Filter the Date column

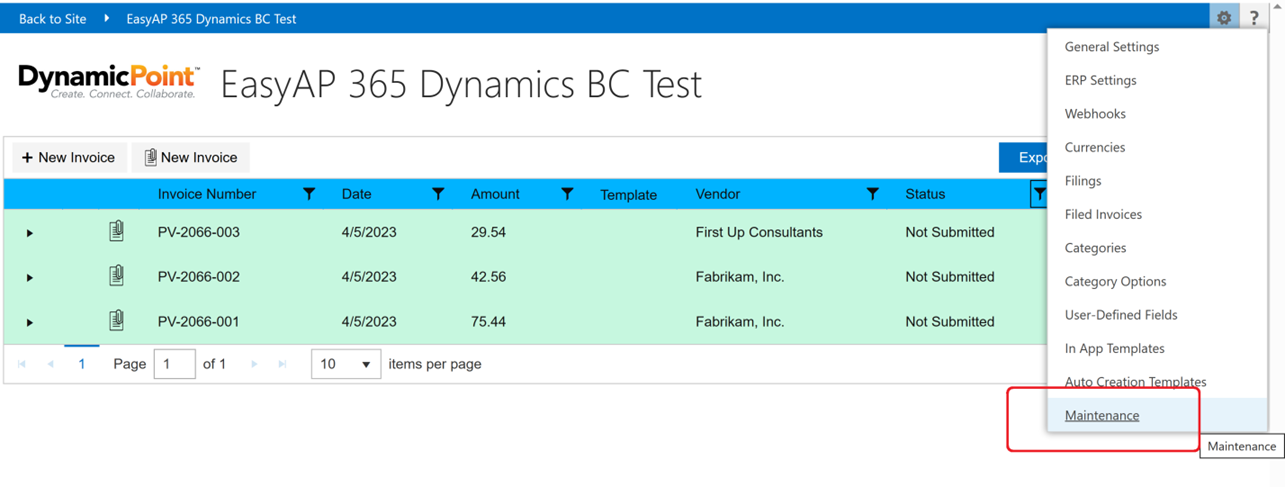pyautogui.click(x=438, y=194)
